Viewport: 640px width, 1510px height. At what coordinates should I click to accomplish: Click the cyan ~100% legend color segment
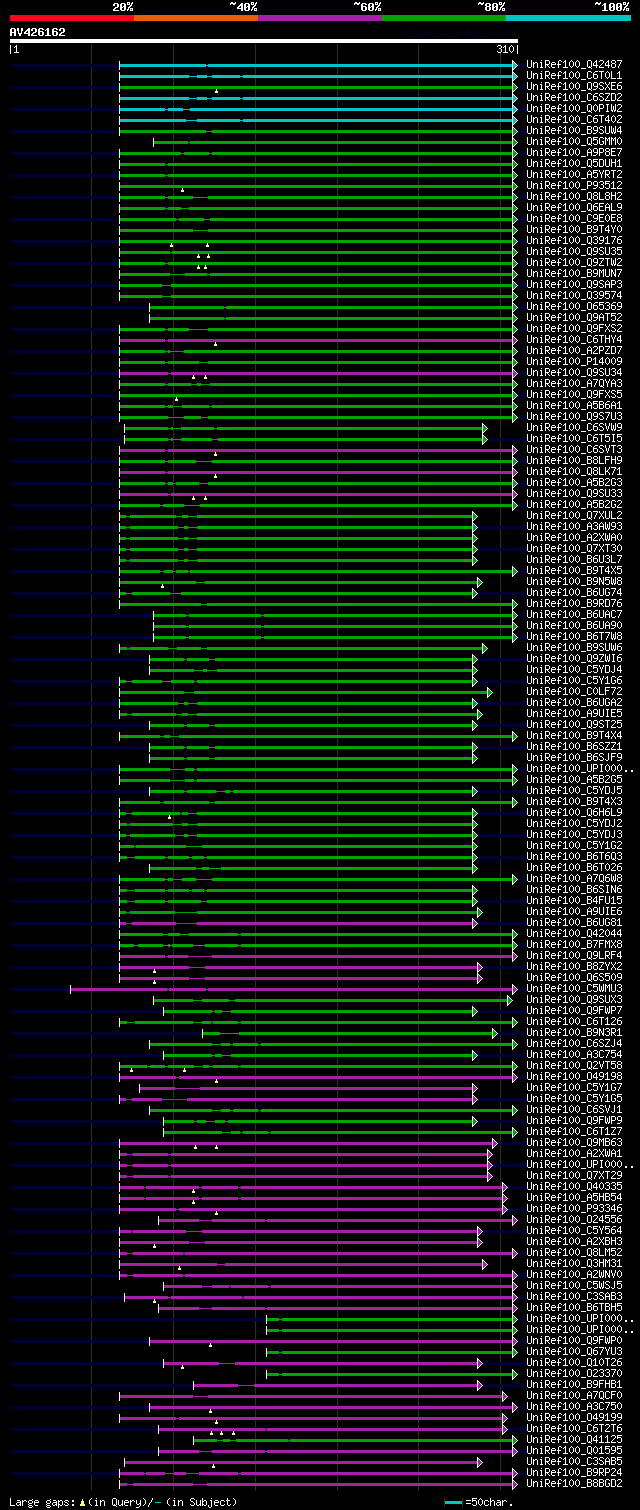[x=568, y=18]
